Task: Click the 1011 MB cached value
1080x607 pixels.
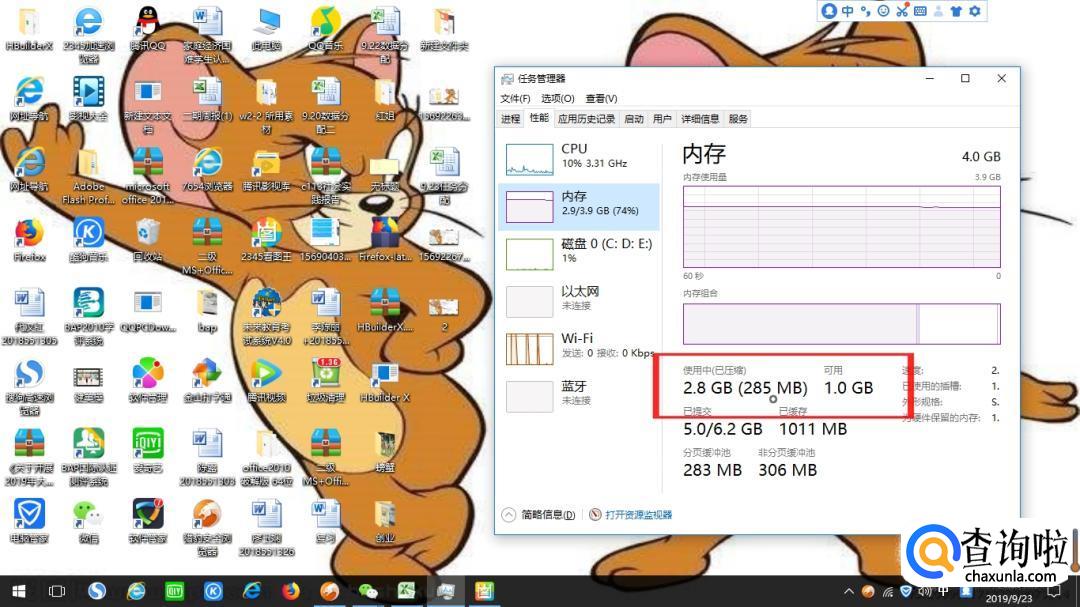Action: 813,429
